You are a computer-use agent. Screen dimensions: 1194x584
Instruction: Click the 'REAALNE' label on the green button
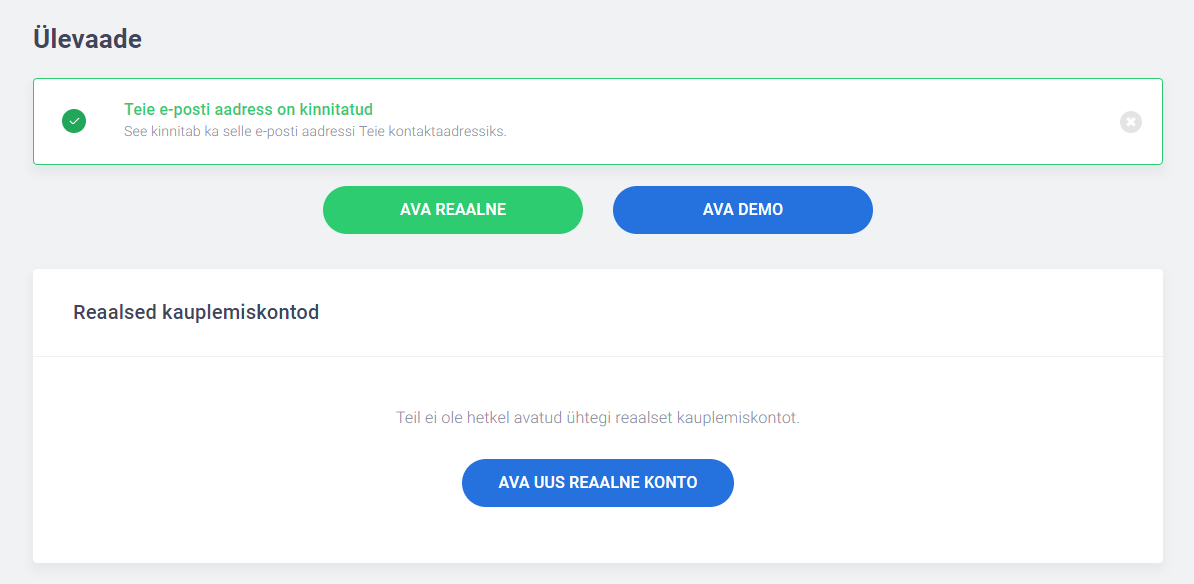coord(471,209)
